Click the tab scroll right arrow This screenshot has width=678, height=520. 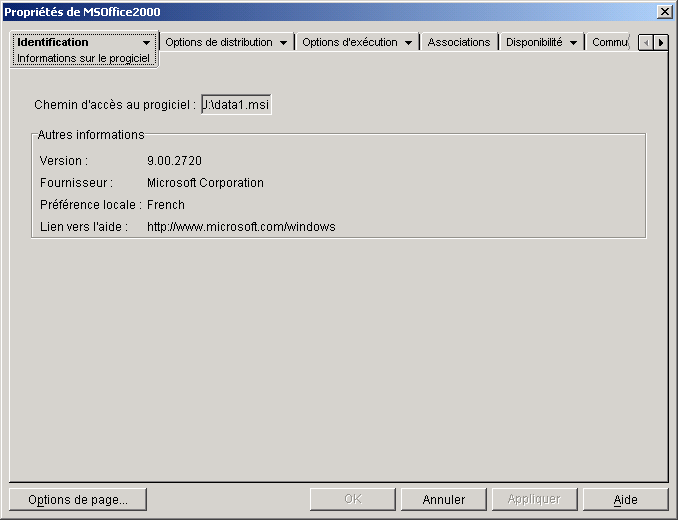[661, 43]
